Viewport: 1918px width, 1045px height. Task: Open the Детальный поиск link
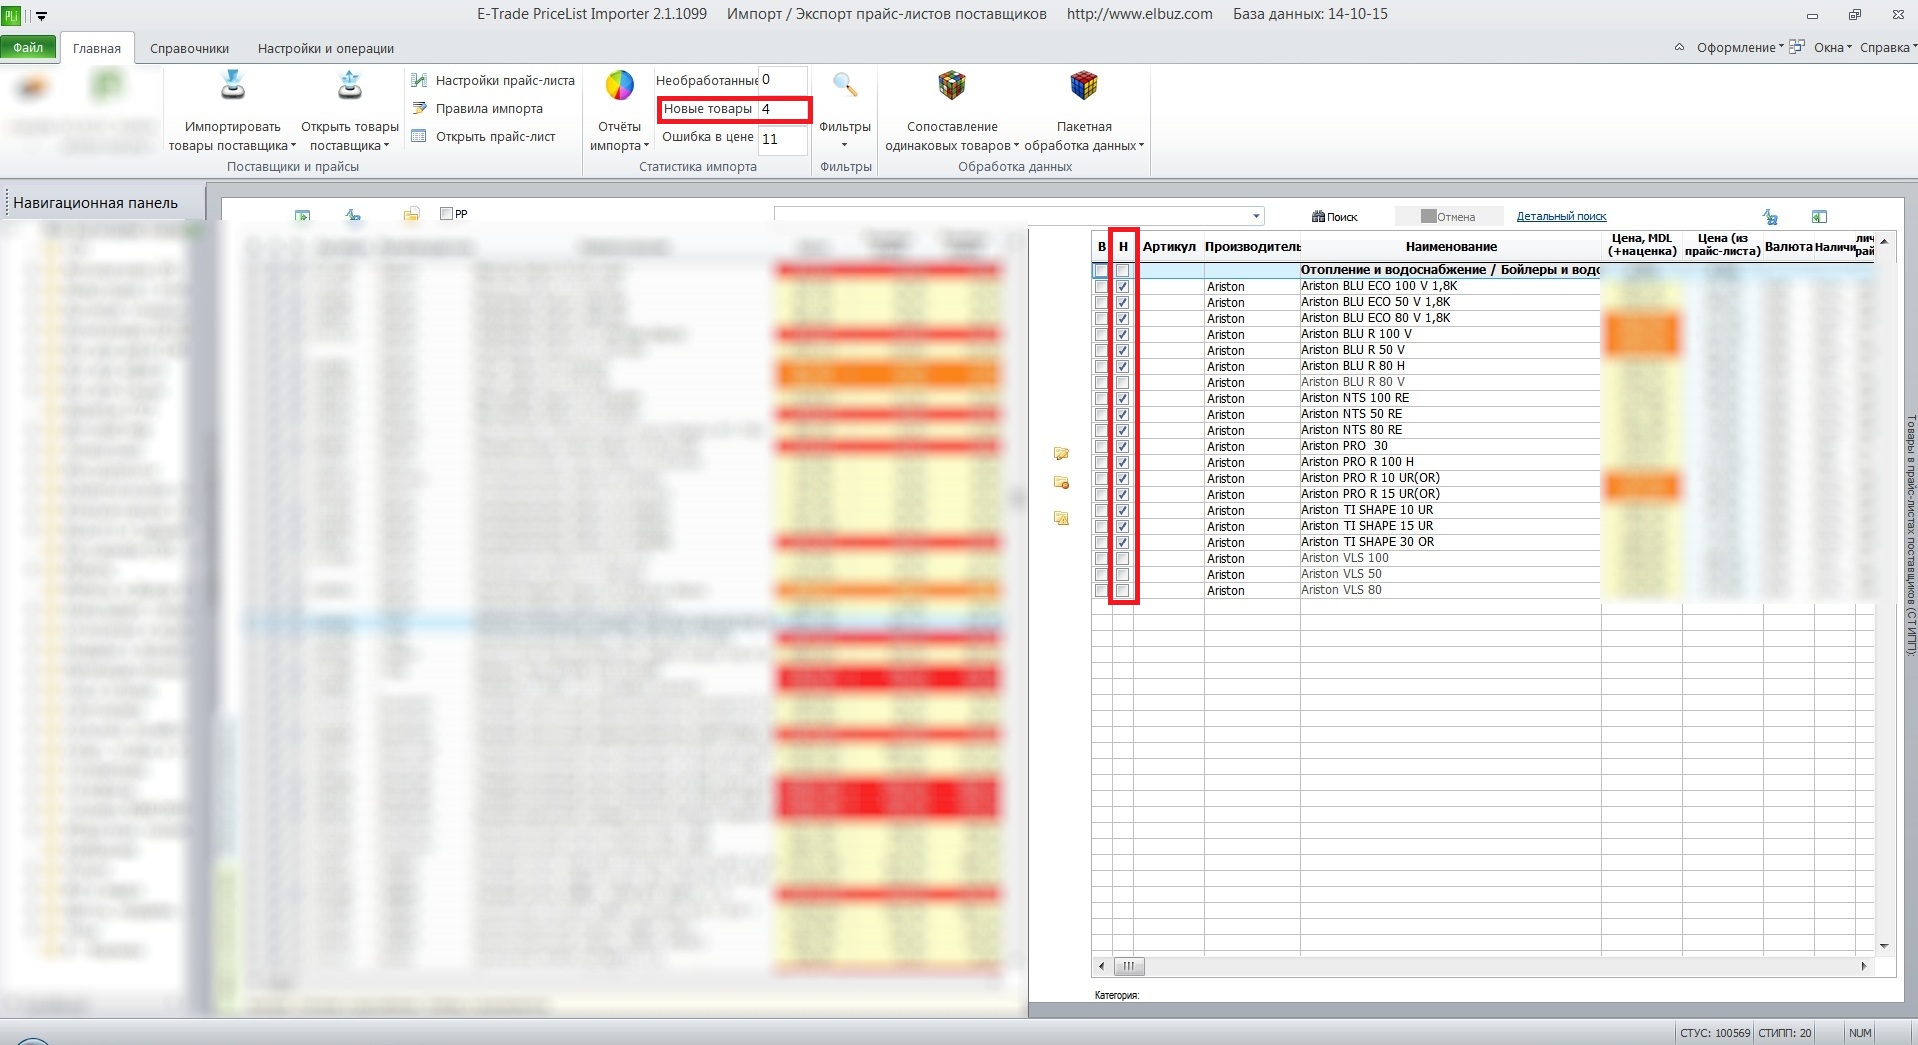[x=1561, y=216]
